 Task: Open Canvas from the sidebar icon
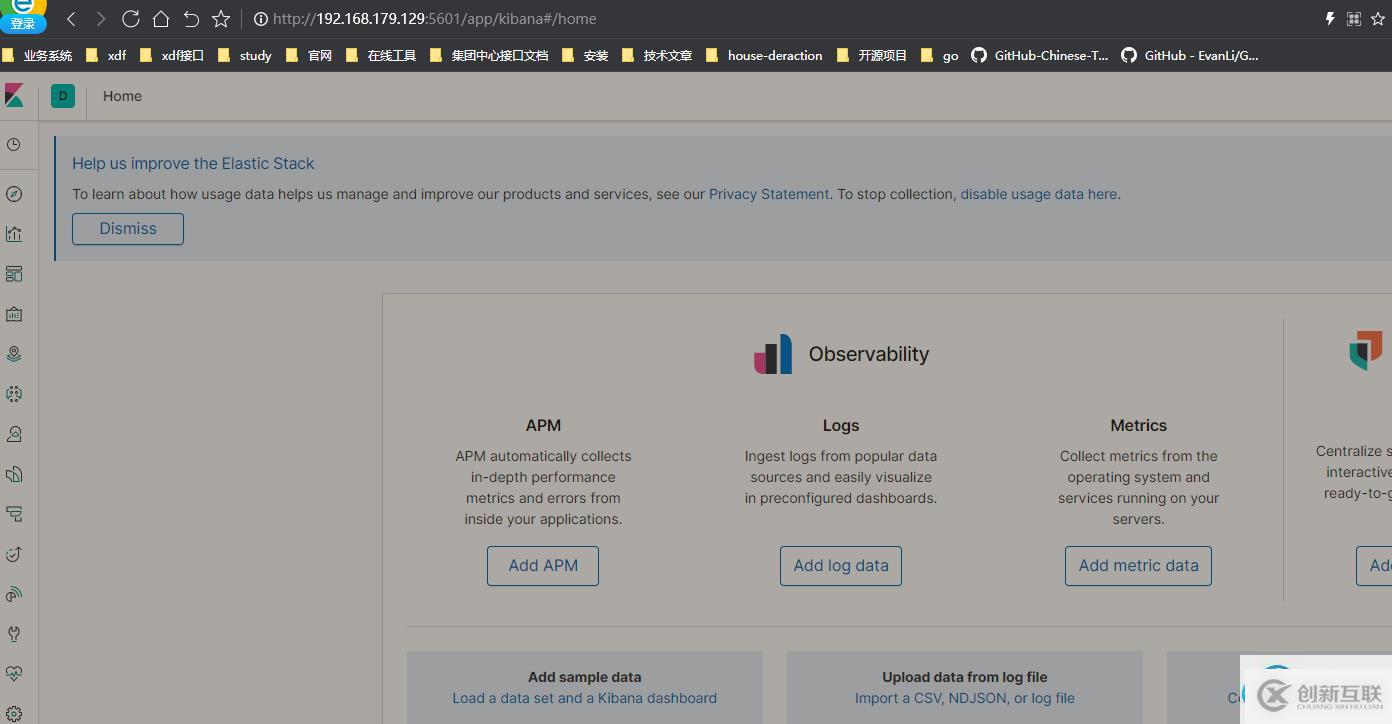(14, 314)
